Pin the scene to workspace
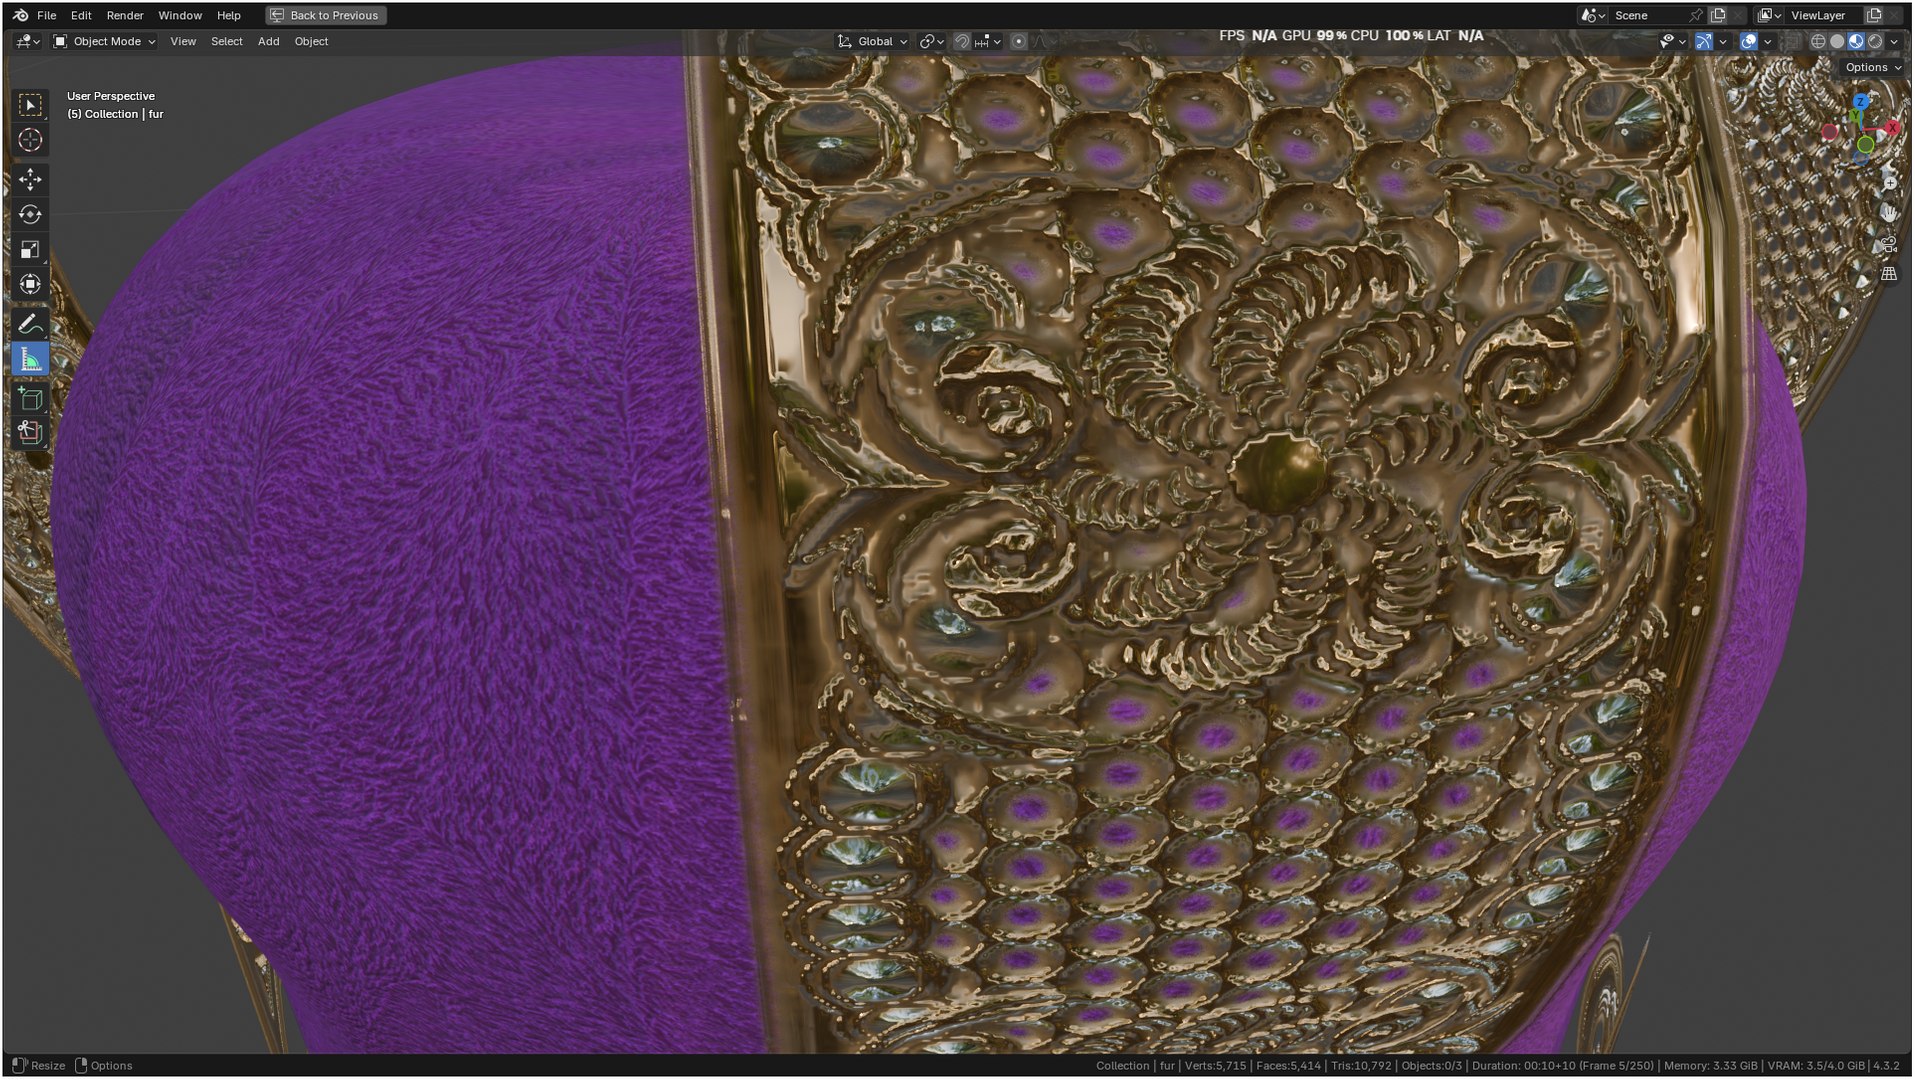 click(x=1696, y=15)
